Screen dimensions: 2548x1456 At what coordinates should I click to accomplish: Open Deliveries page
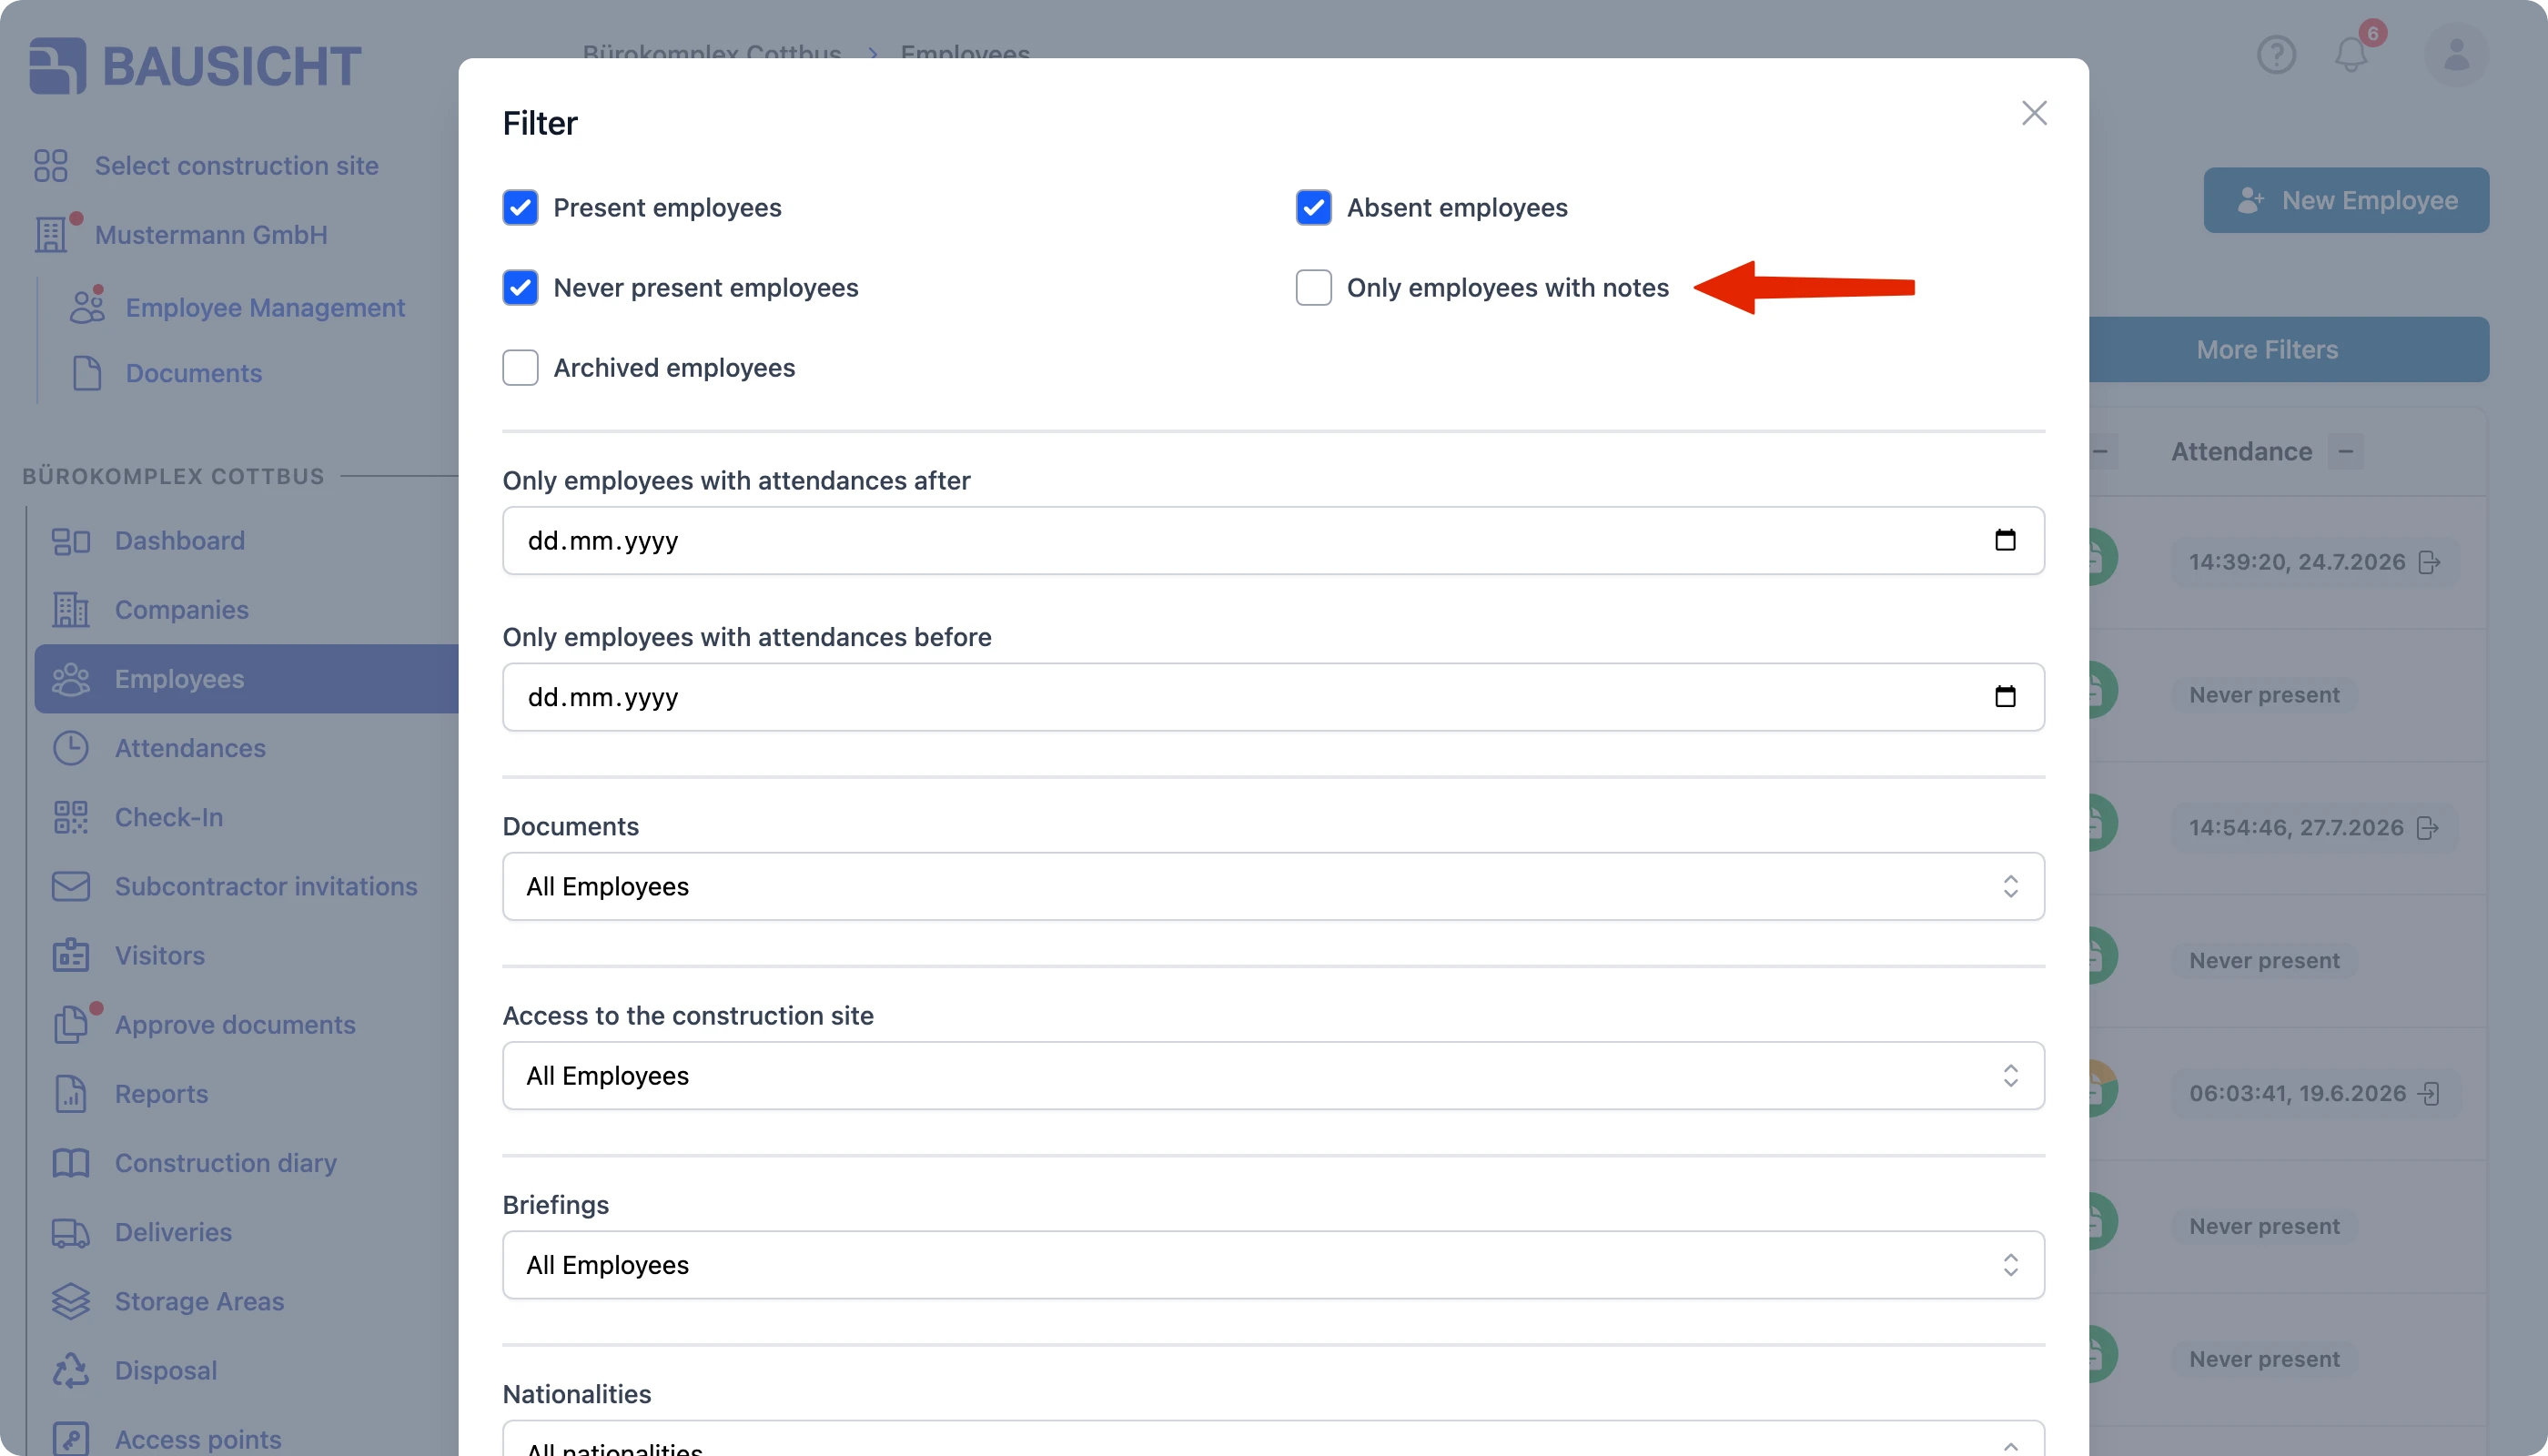click(x=173, y=1231)
